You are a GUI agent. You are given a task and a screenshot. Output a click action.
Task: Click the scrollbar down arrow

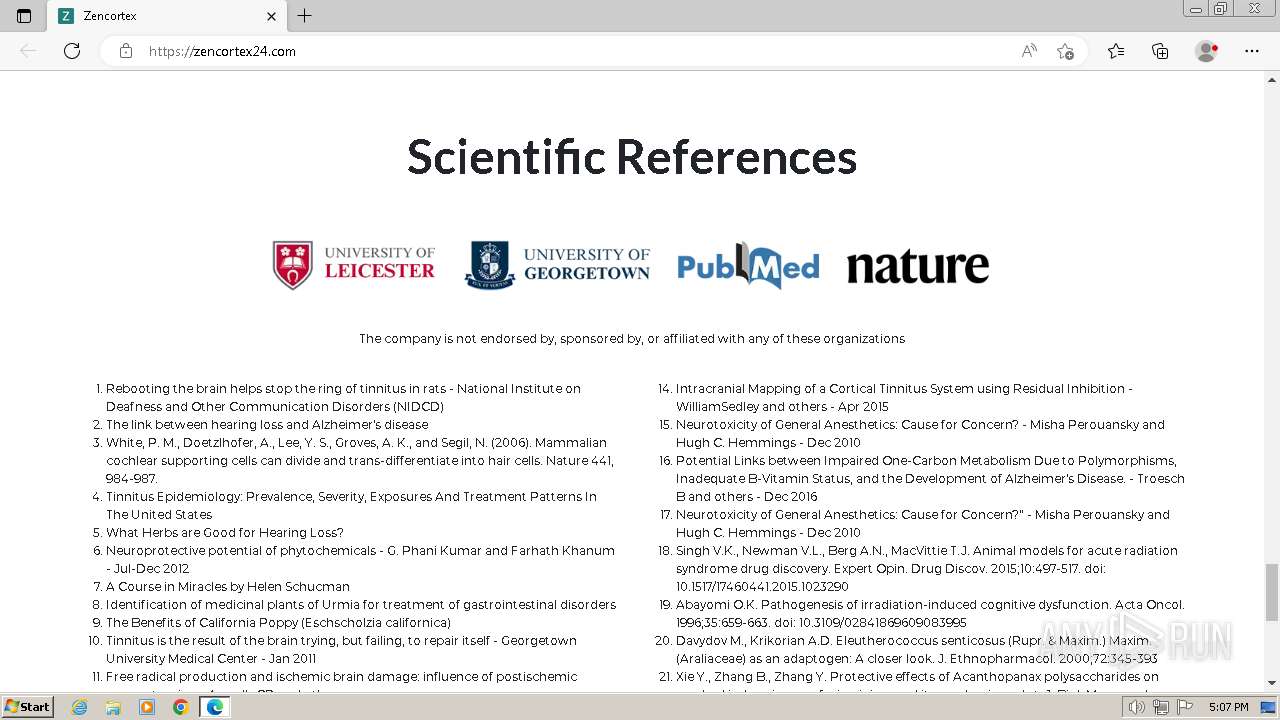point(1271,683)
